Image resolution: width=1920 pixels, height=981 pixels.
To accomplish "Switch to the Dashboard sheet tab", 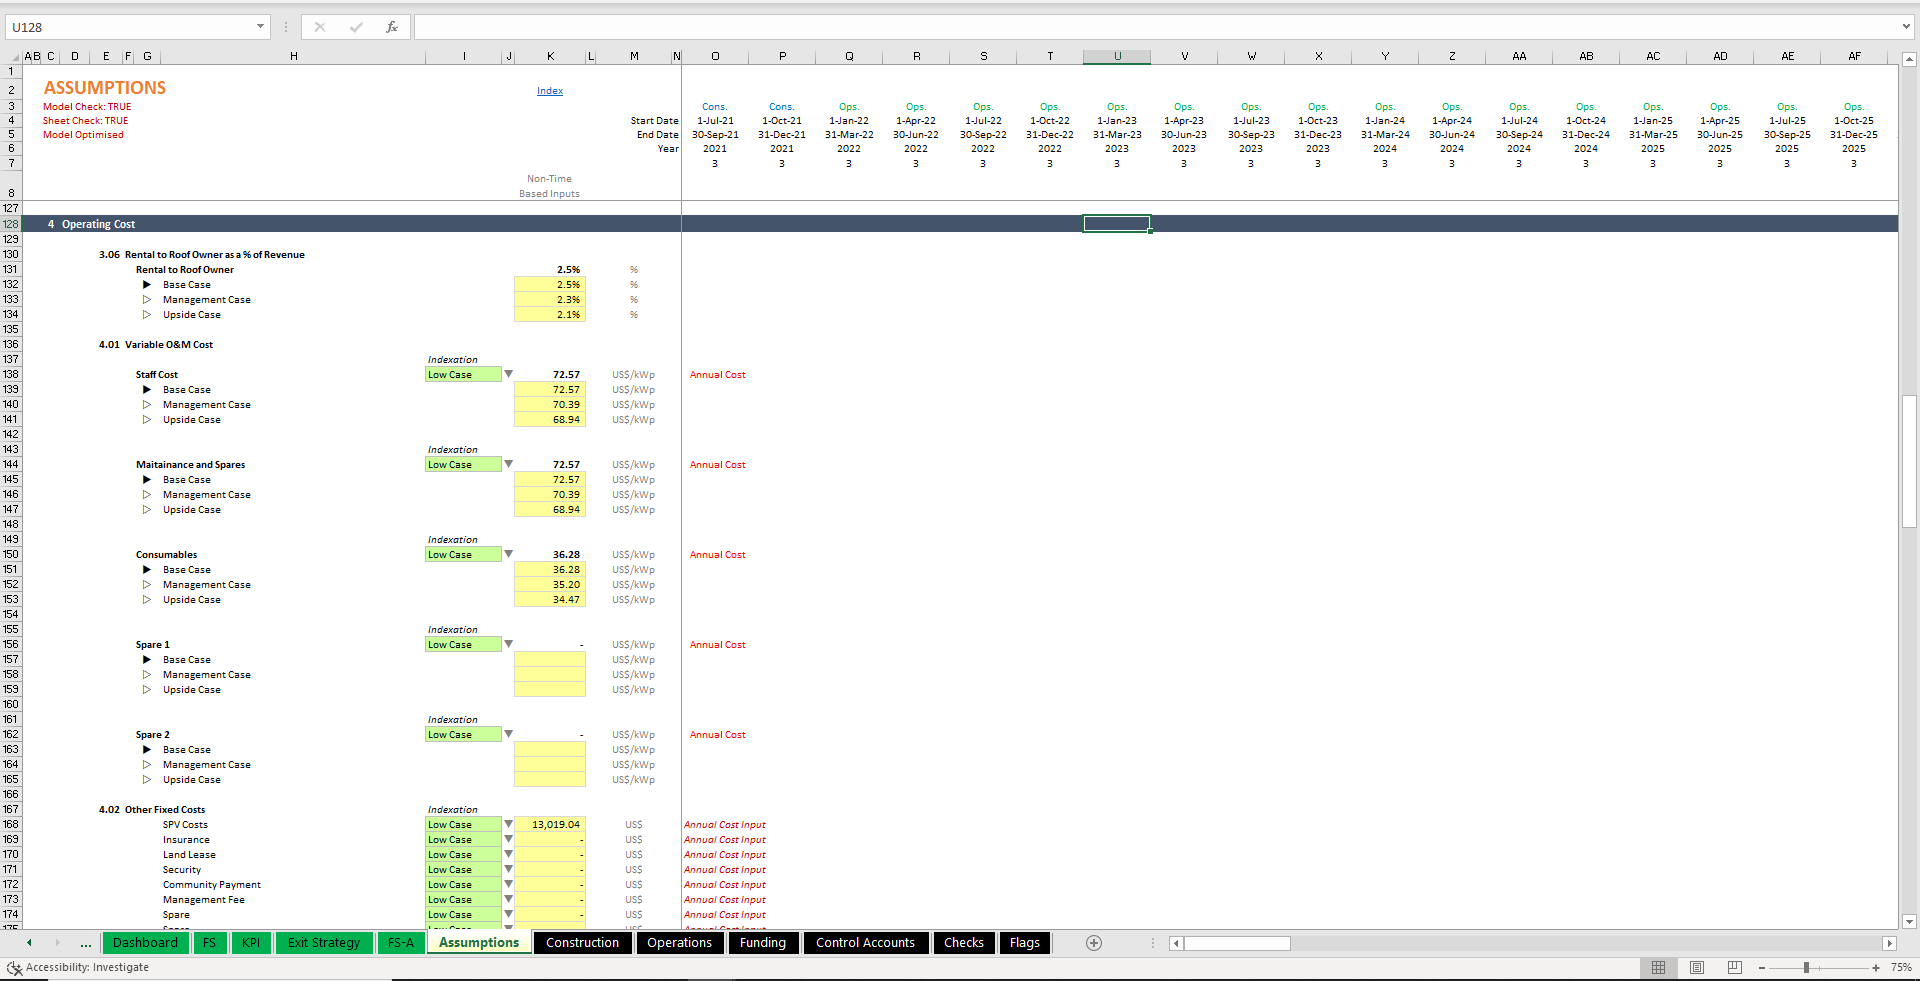I will [145, 943].
